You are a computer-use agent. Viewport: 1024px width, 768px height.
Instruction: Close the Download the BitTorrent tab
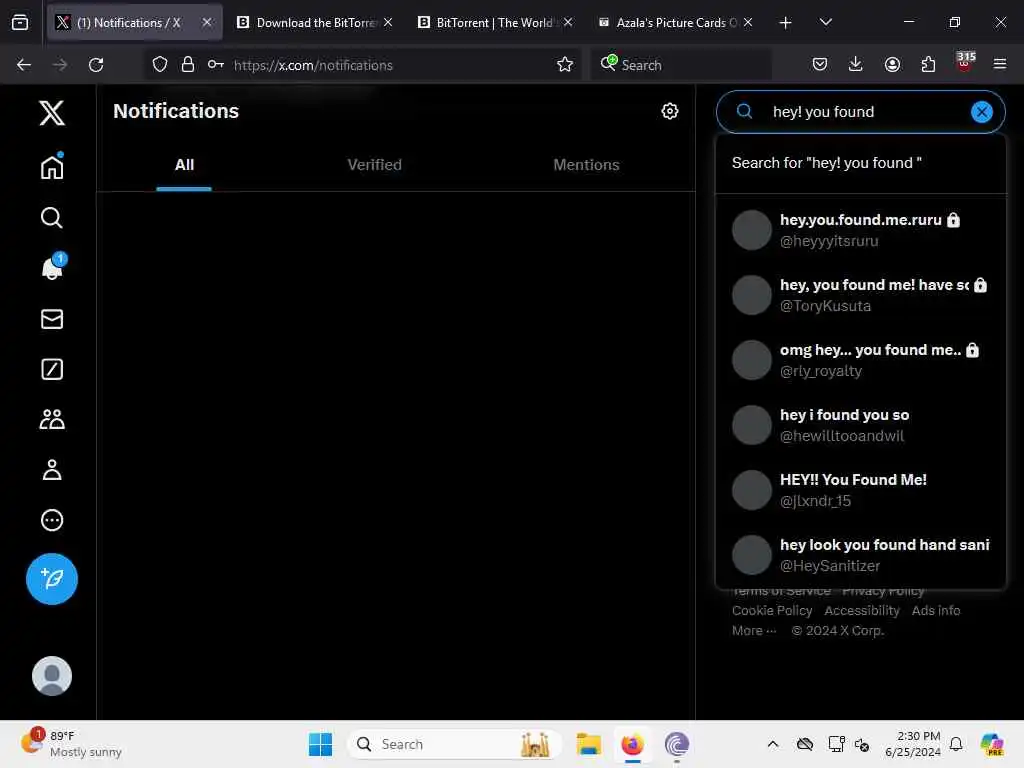point(388,22)
